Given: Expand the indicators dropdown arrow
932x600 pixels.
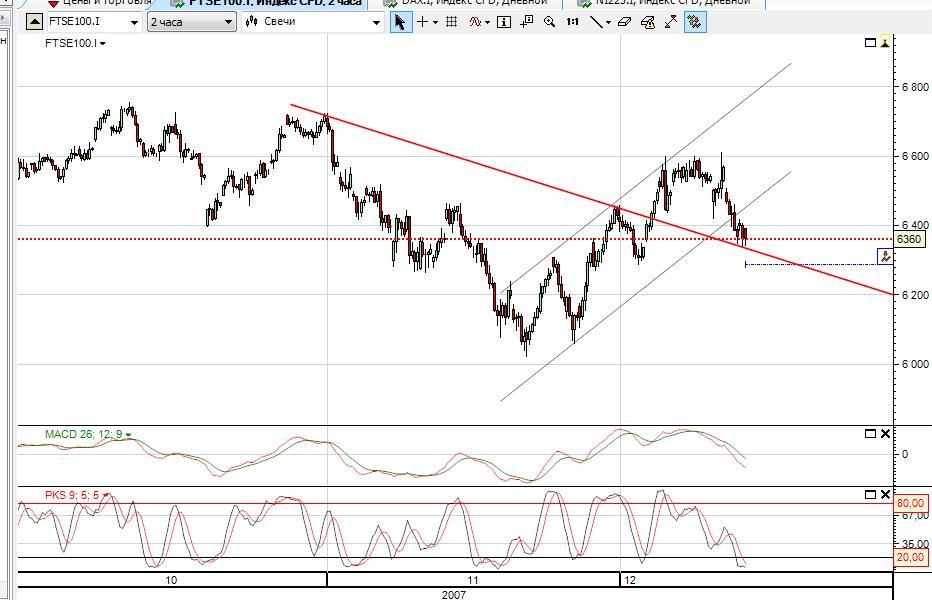Looking at the screenshot, I should pos(487,23).
